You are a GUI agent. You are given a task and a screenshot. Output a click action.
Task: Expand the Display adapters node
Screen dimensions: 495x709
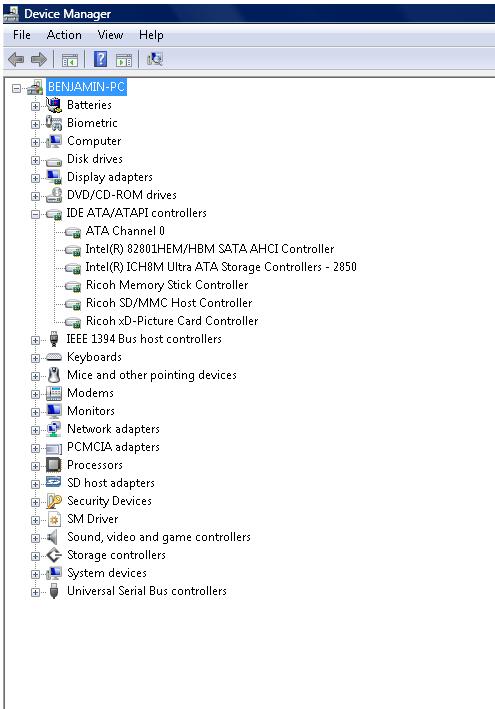tap(35, 179)
